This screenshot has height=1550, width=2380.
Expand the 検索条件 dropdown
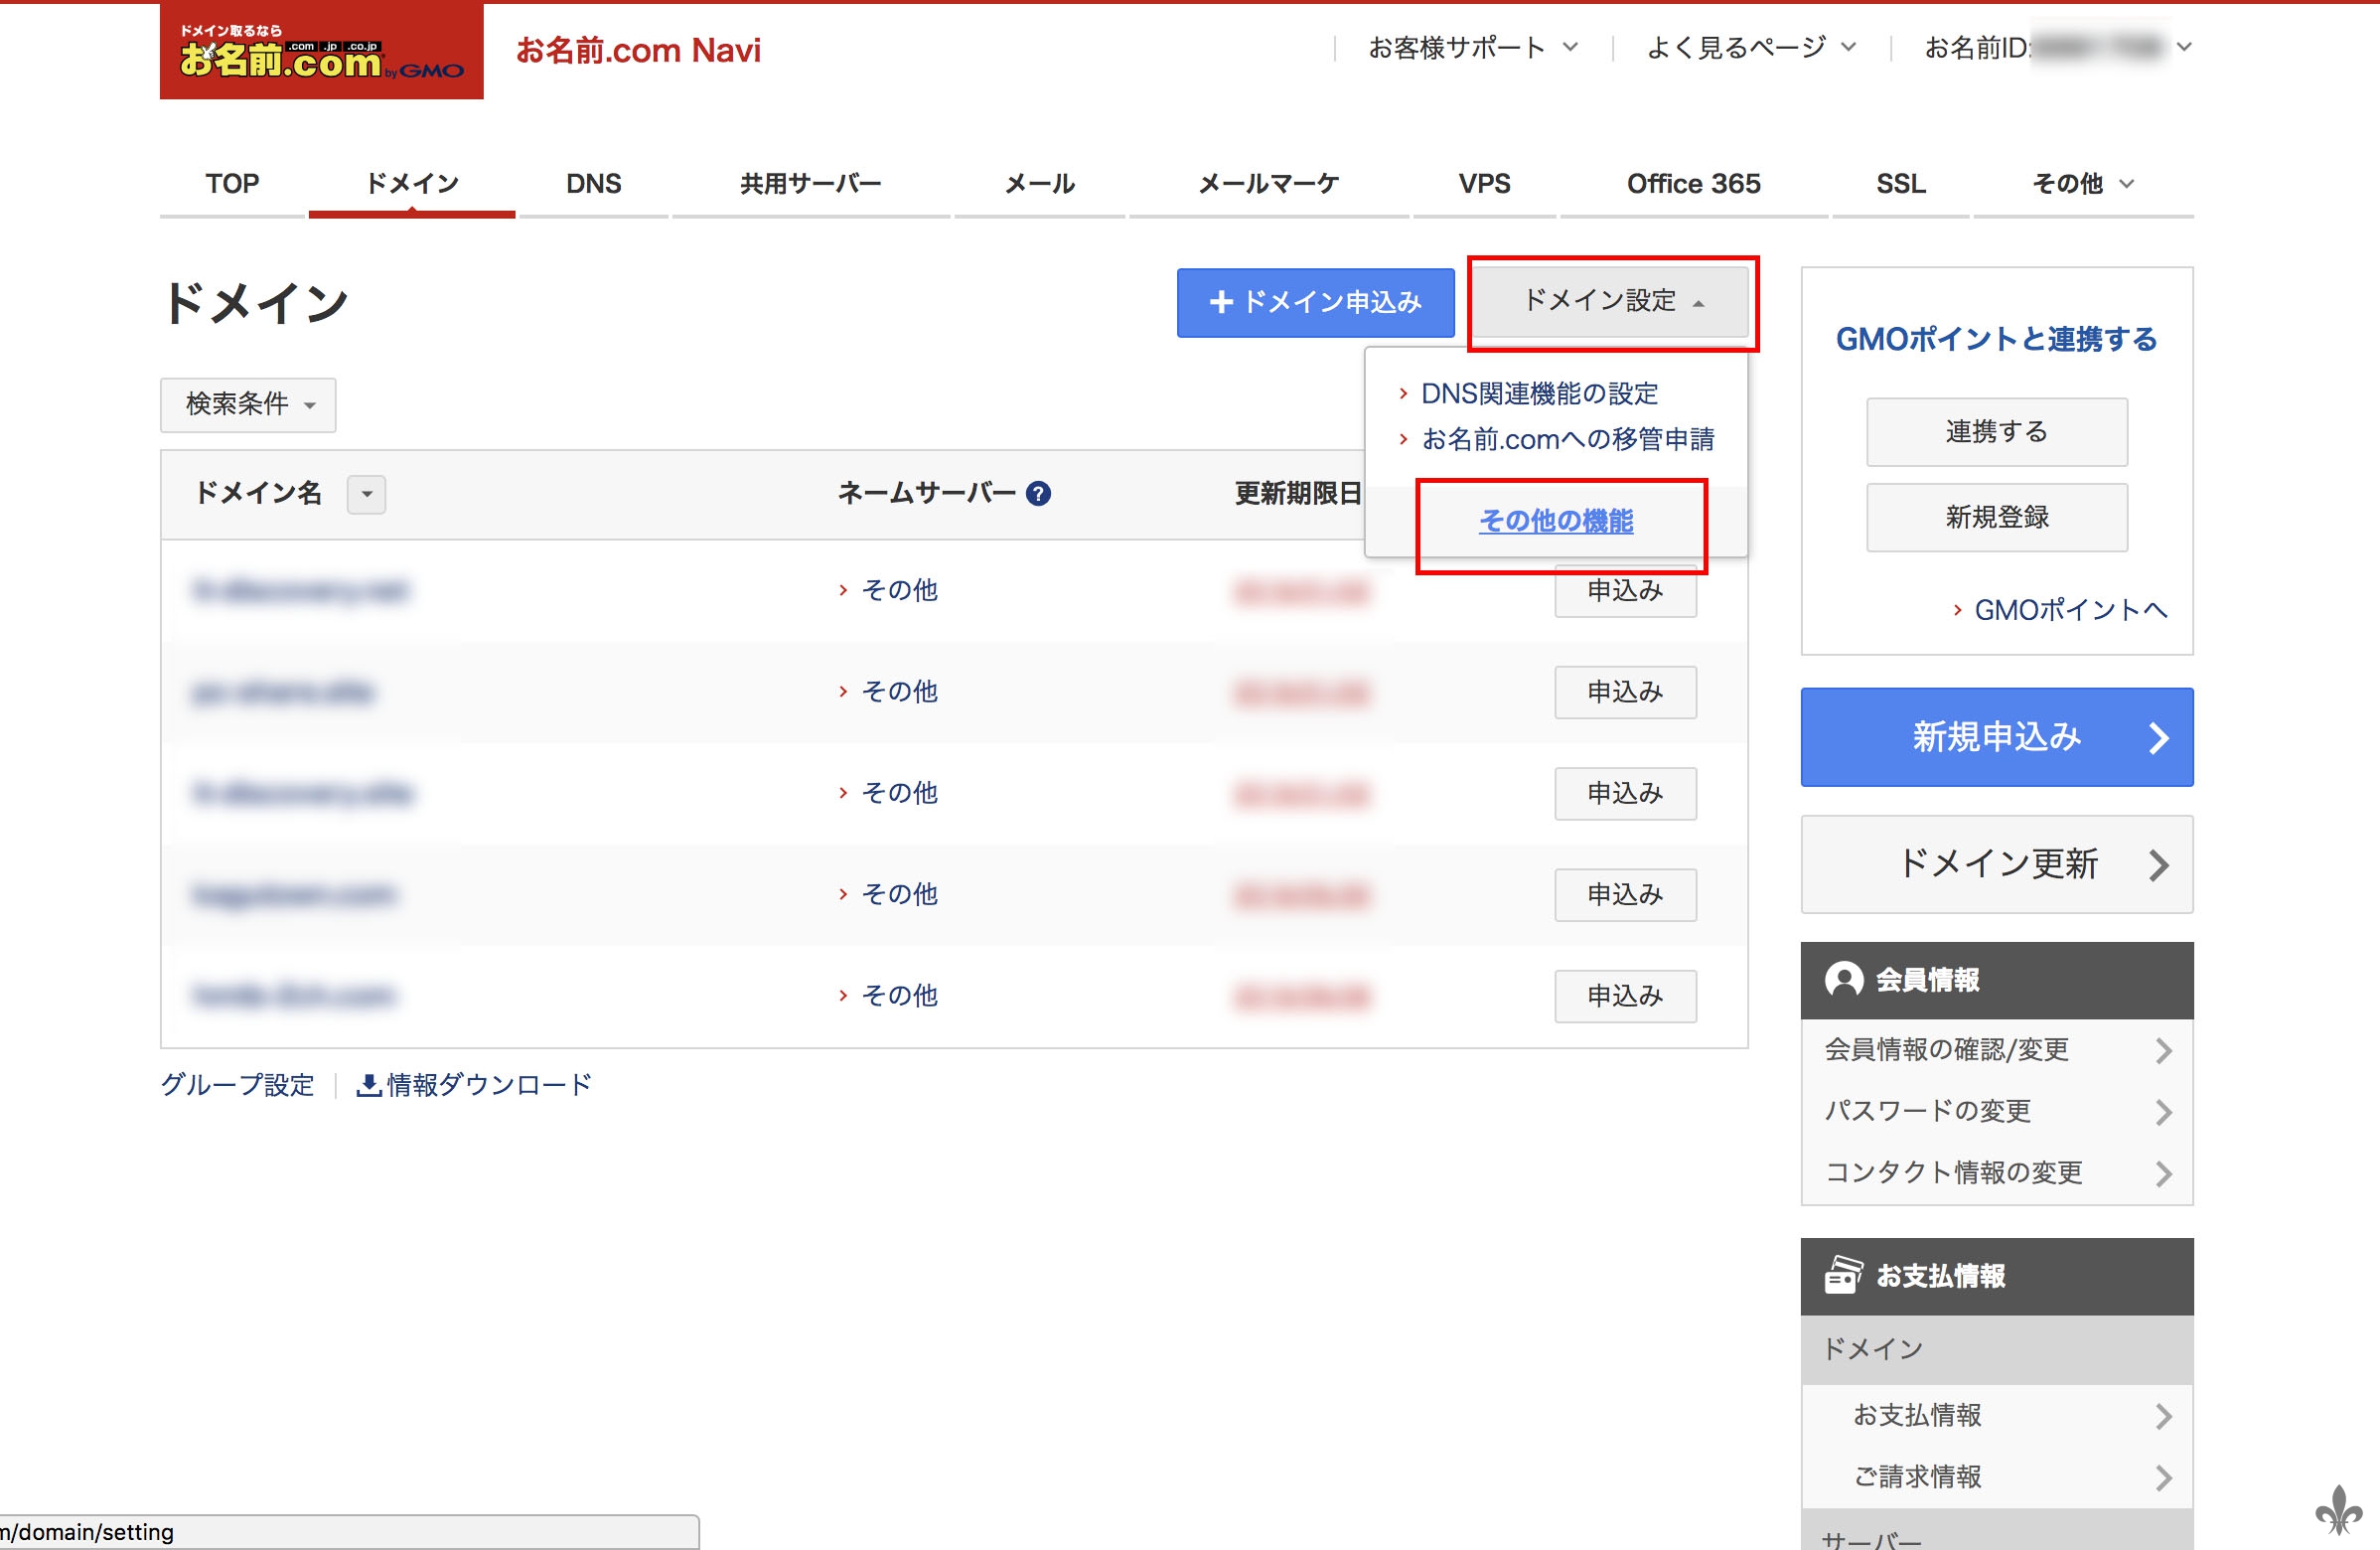248,404
